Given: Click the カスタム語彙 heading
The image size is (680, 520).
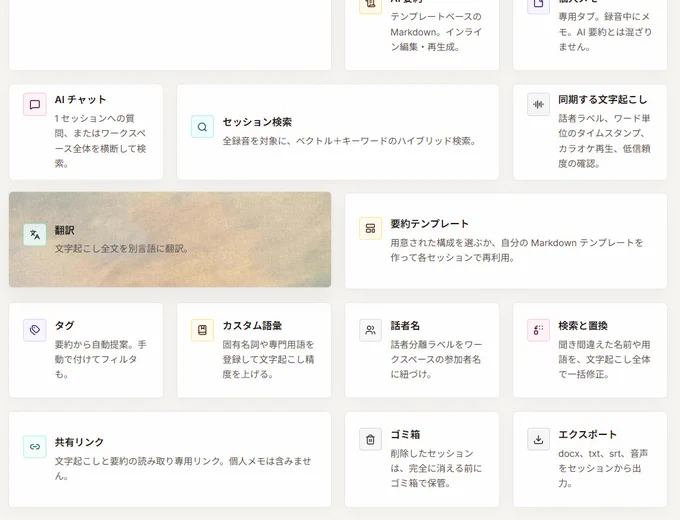Looking at the screenshot, I should click(252, 326).
